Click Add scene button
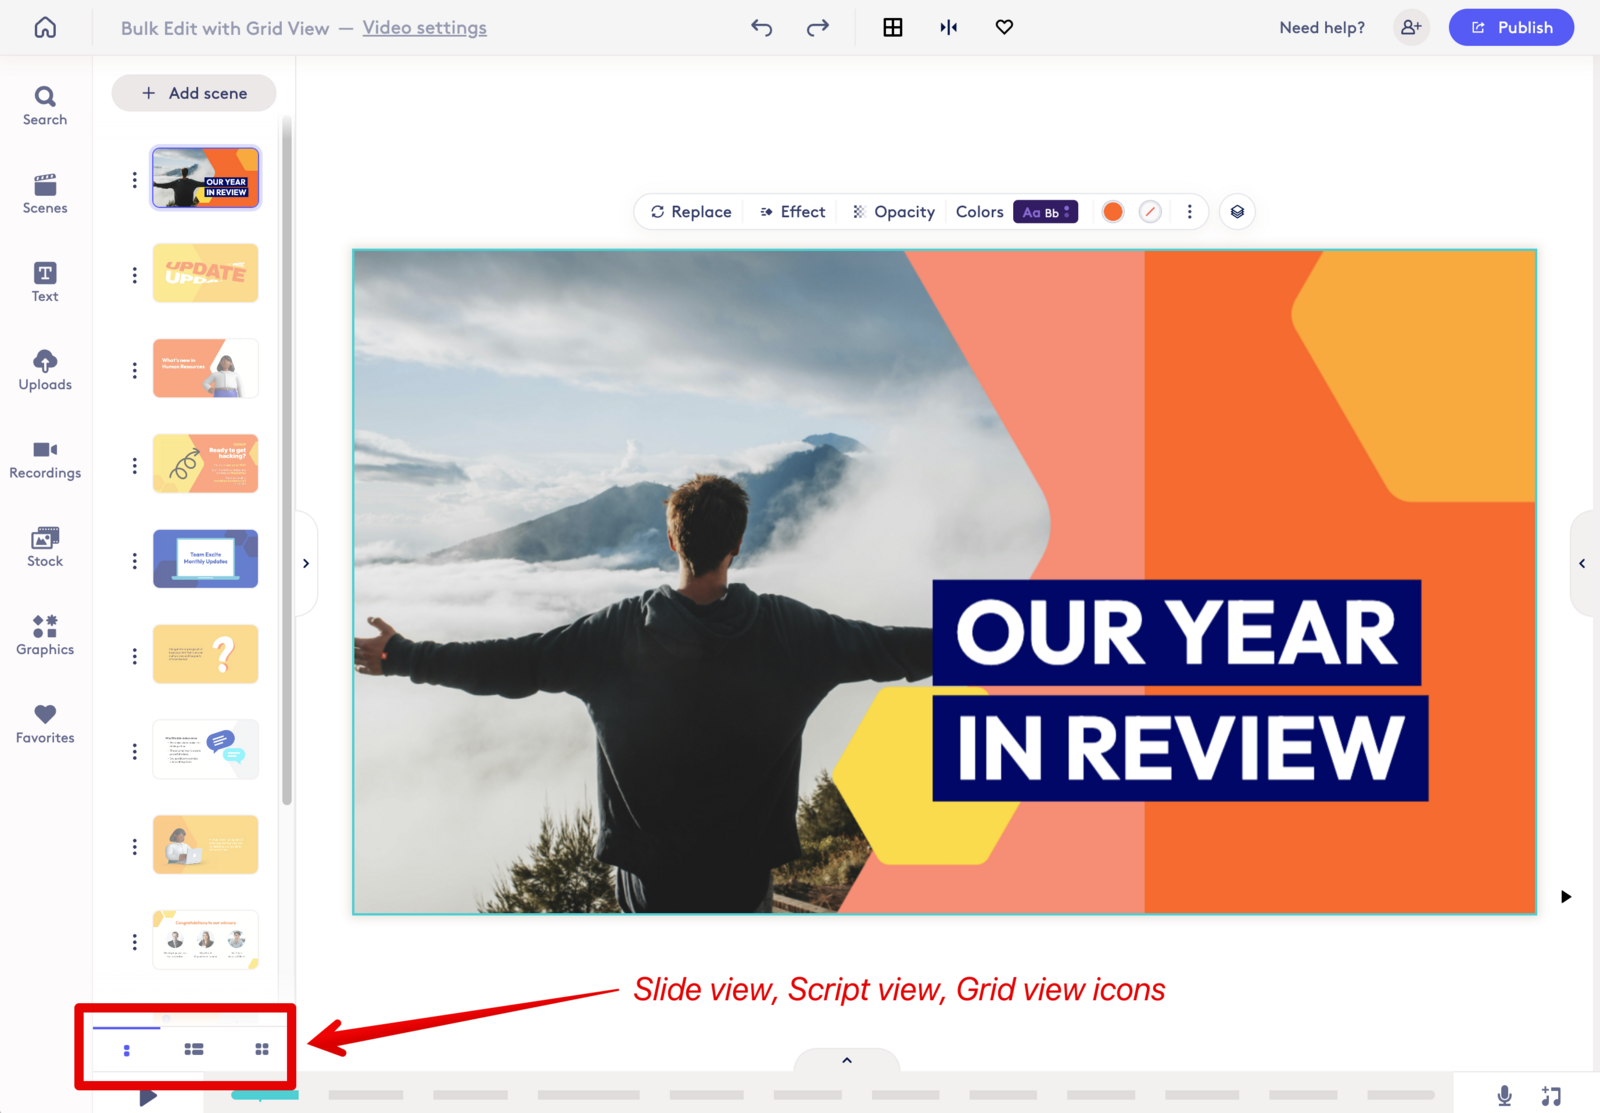This screenshot has width=1600, height=1113. coord(194,93)
